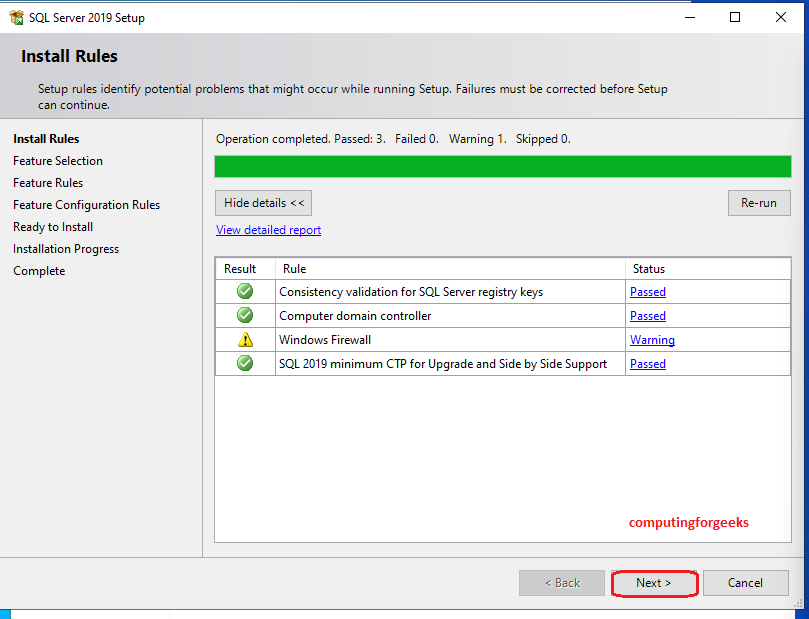The image size is (809, 619).
Task: Collapse details using Hide details button
Action: tap(263, 203)
